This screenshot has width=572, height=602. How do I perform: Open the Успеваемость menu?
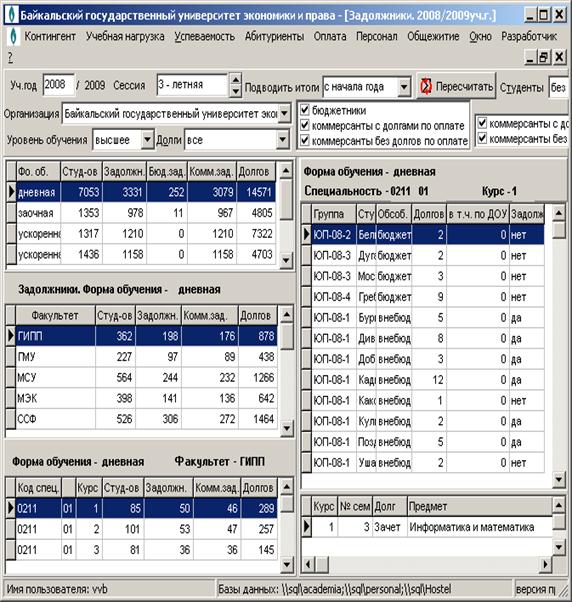click(x=205, y=36)
